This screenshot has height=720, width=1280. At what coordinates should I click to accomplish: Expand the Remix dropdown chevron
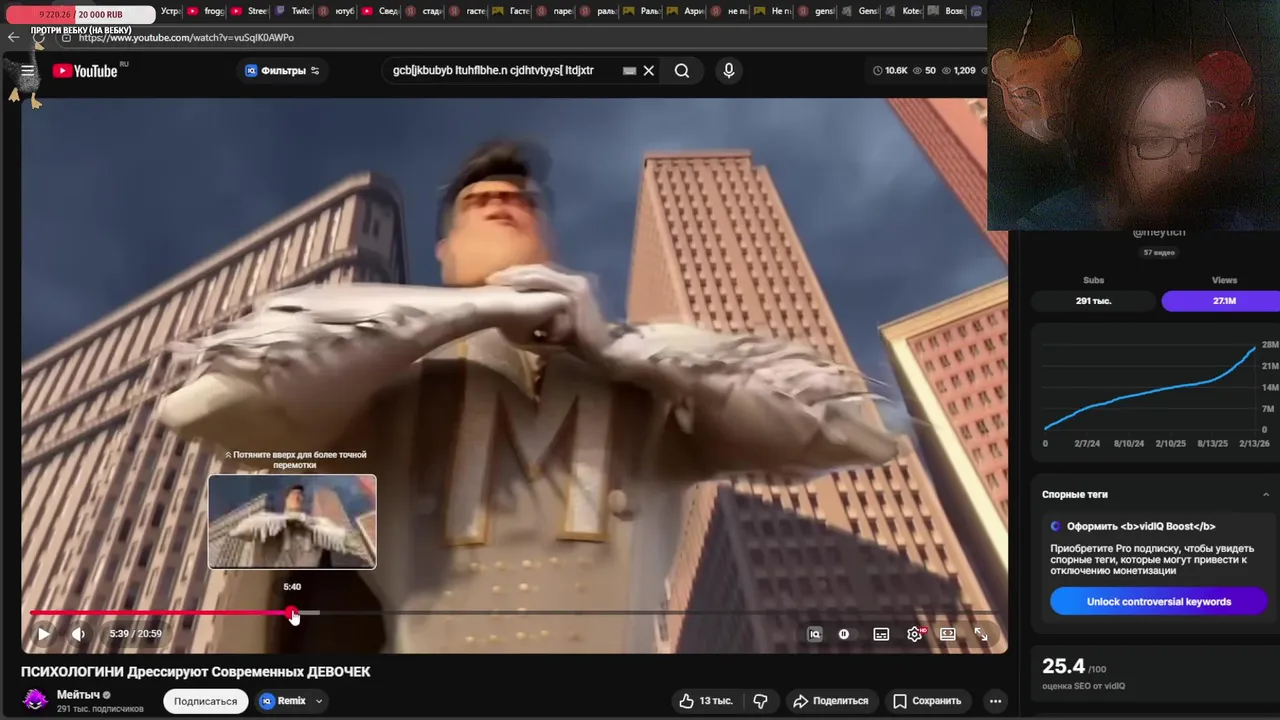pyautogui.click(x=319, y=701)
